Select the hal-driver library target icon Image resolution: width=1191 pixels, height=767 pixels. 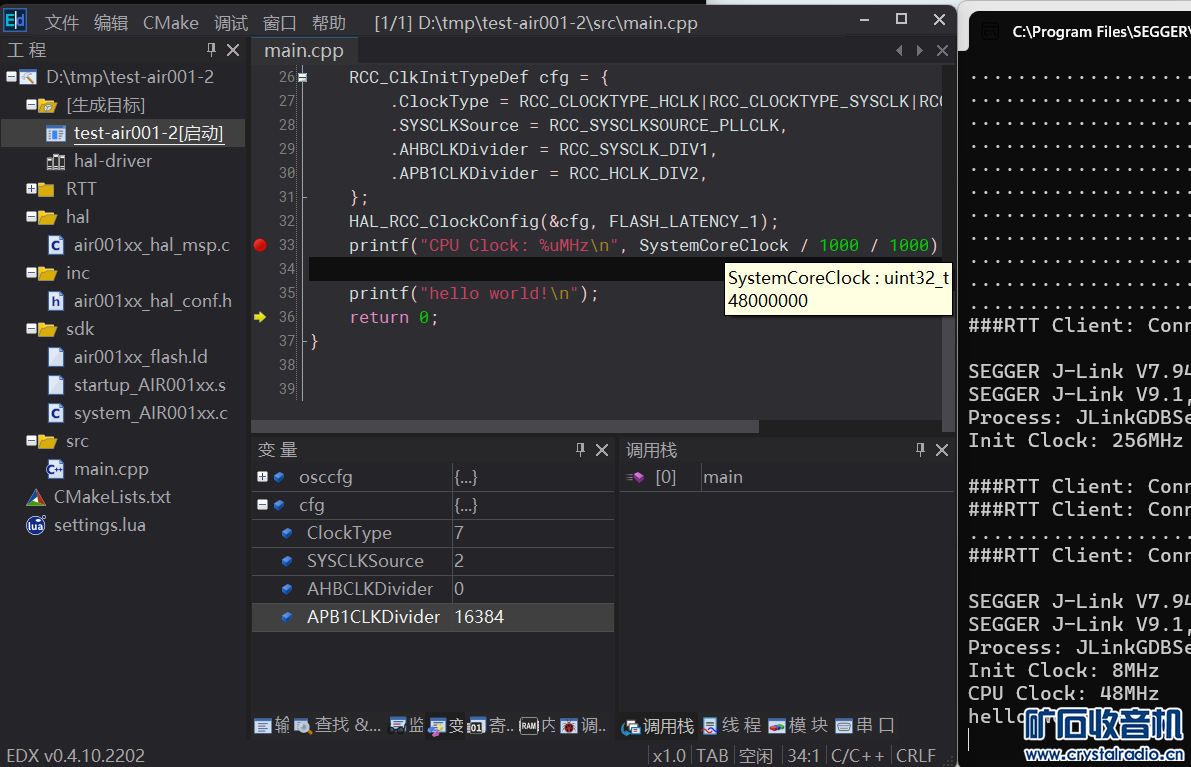[56, 161]
